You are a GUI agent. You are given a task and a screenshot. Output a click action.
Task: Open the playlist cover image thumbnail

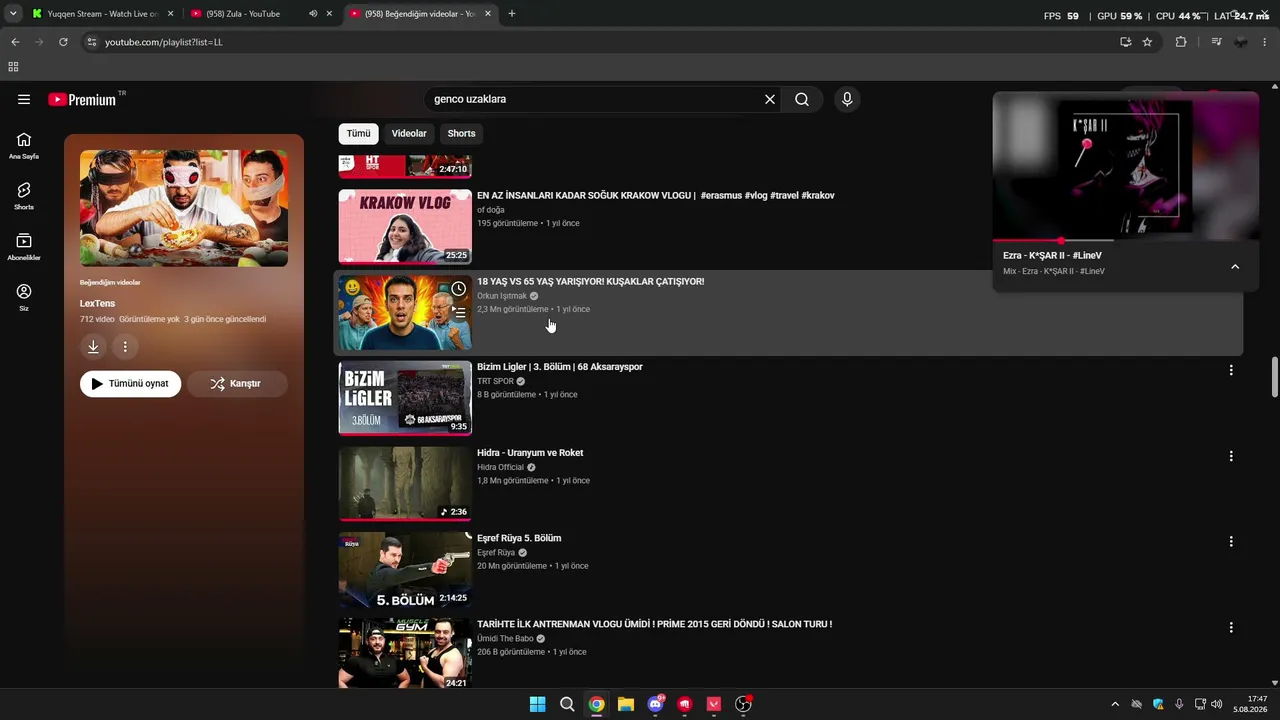tap(184, 208)
